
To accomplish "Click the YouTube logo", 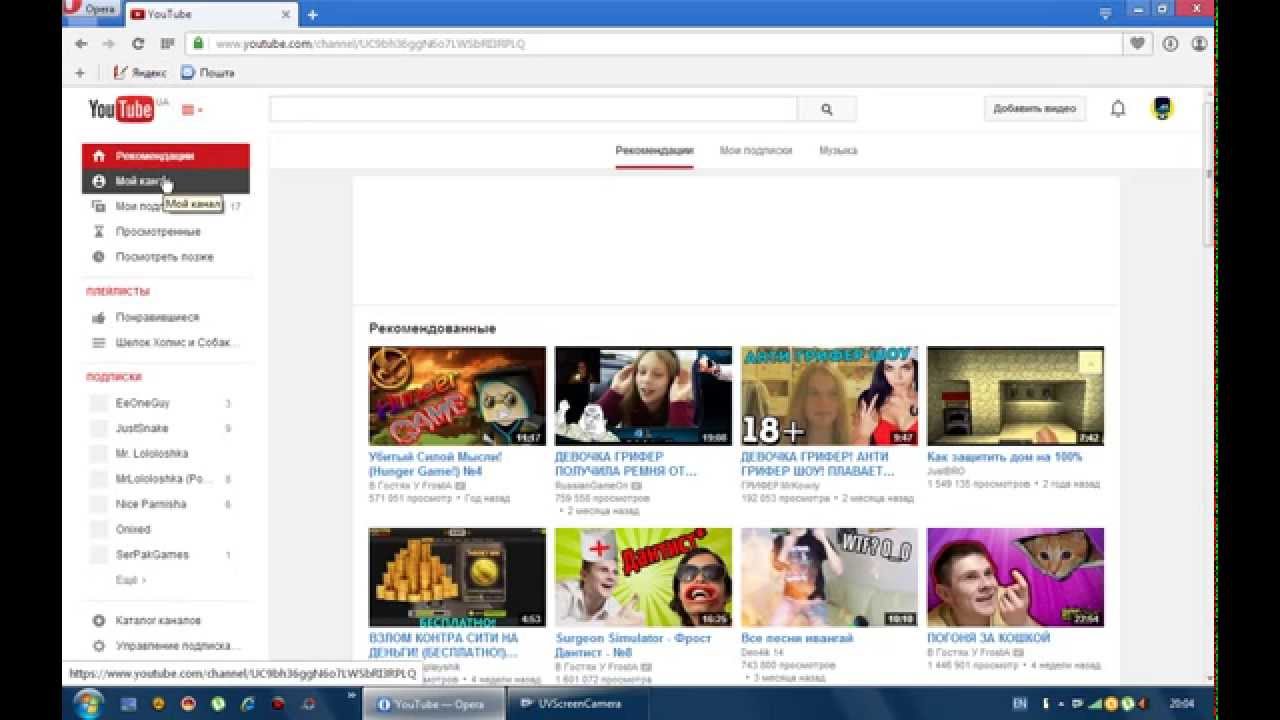I will point(121,109).
